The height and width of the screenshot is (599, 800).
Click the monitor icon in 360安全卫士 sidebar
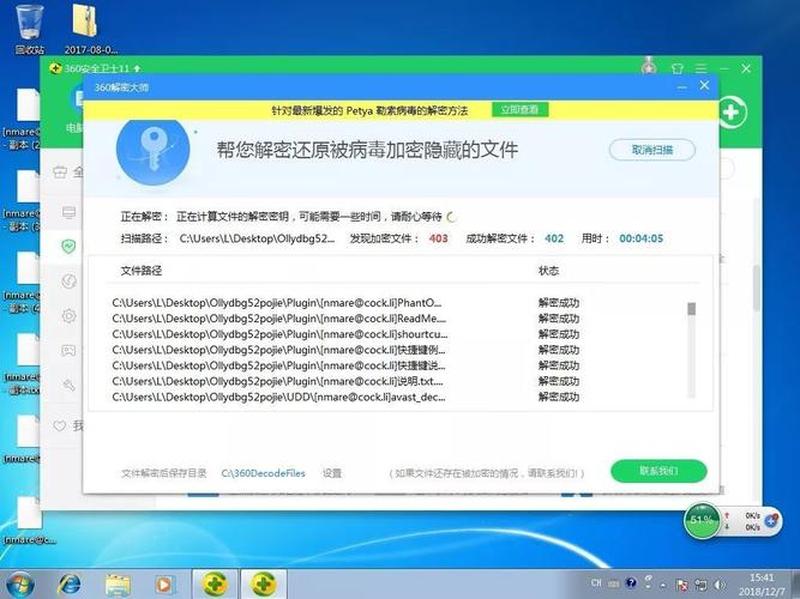pyautogui.click(x=68, y=212)
